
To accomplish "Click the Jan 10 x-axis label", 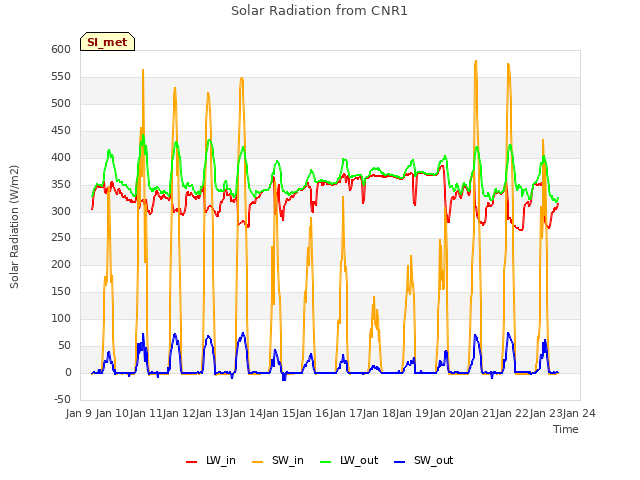I will [x=112, y=413].
